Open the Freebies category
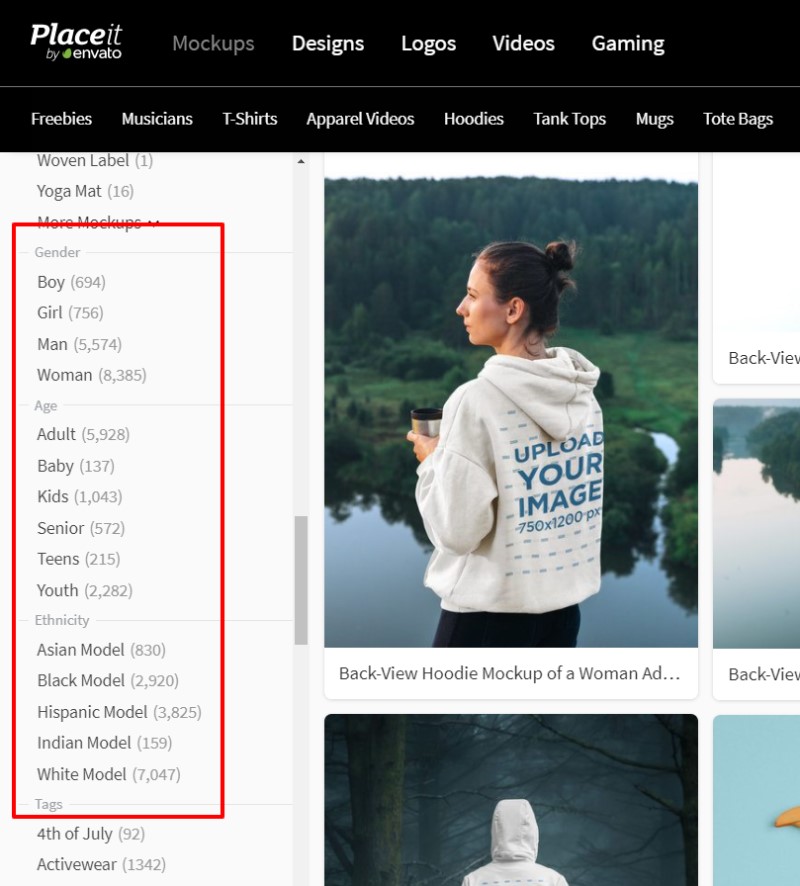The height and width of the screenshot is (886, 800). tap(61, 119)
